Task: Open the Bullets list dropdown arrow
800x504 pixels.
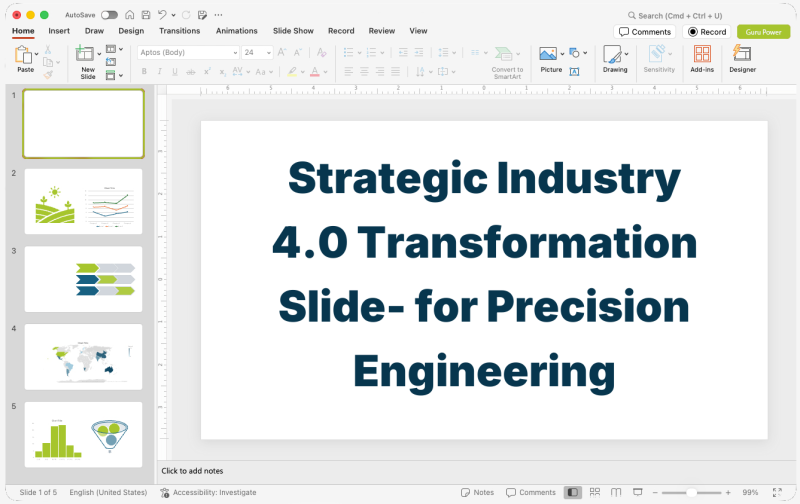Action: coord(359,53)
